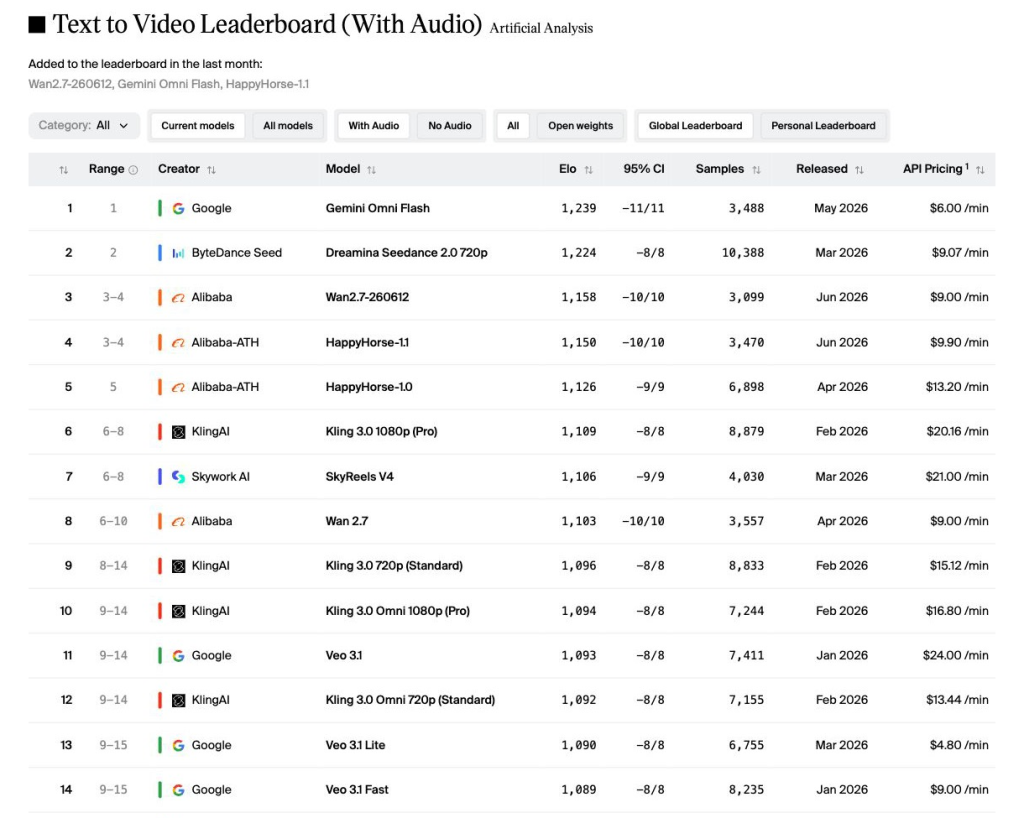
Task: Open the HappyHorse-1.0 model entry
Action: pyautogui.click(x=369, y=387)
